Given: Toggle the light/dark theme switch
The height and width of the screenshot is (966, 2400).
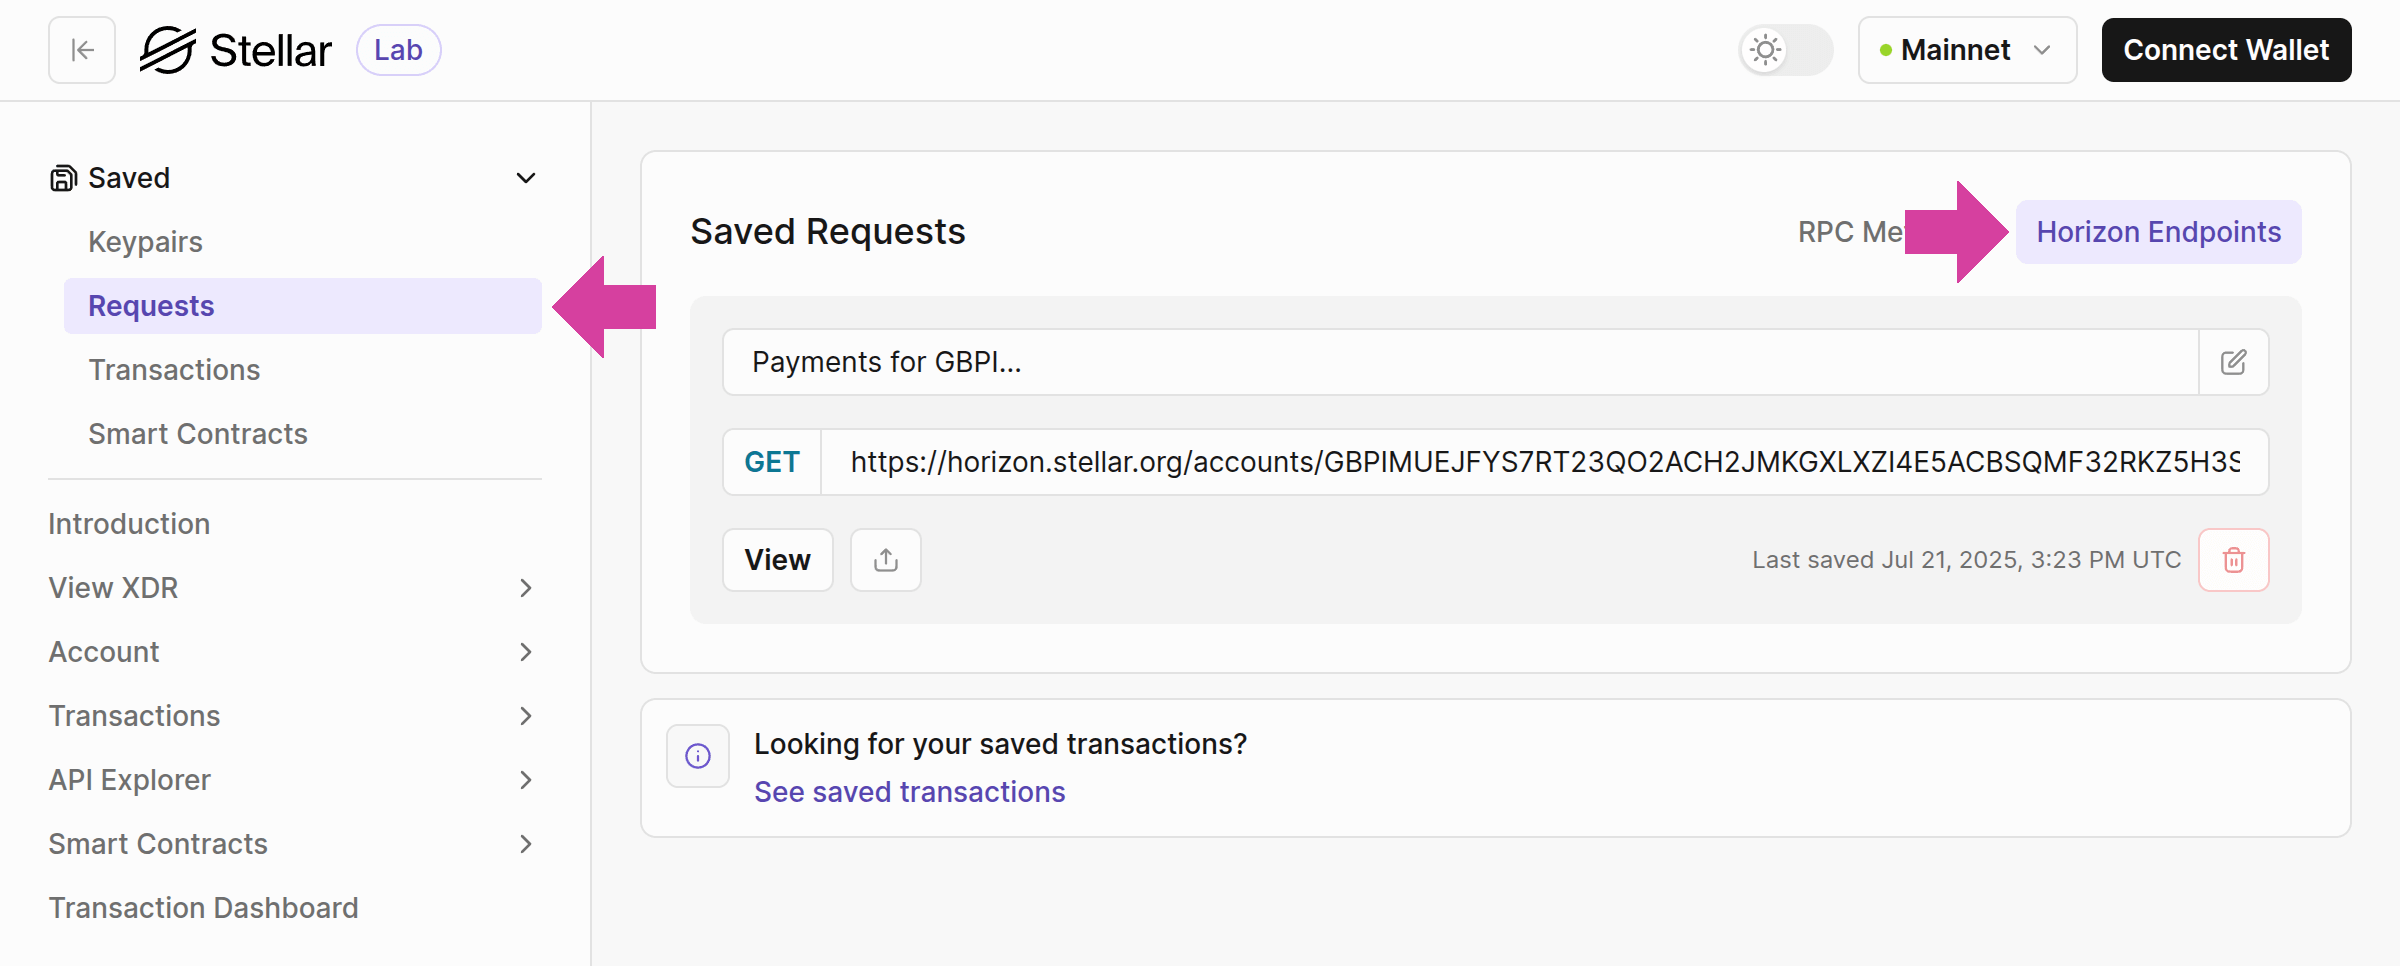Looking at the screenshot, I should tap(1785, 50).
